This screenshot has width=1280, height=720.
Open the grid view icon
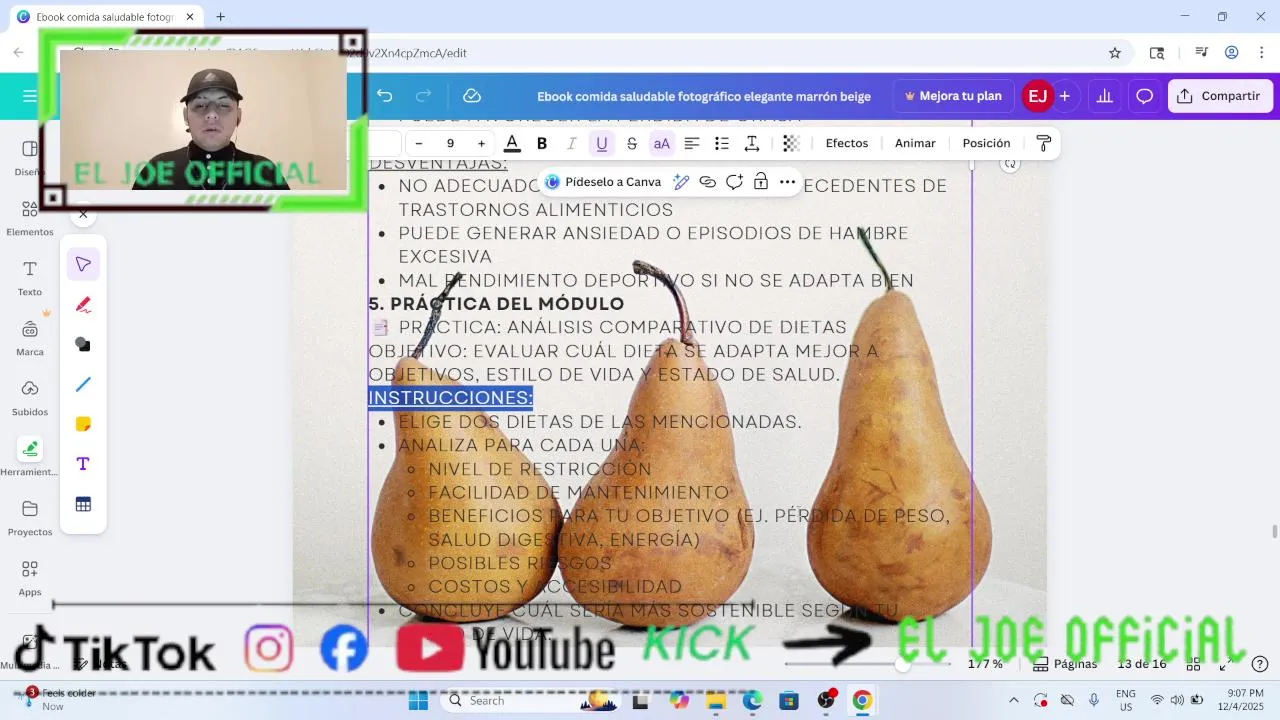coord(1193,664)
